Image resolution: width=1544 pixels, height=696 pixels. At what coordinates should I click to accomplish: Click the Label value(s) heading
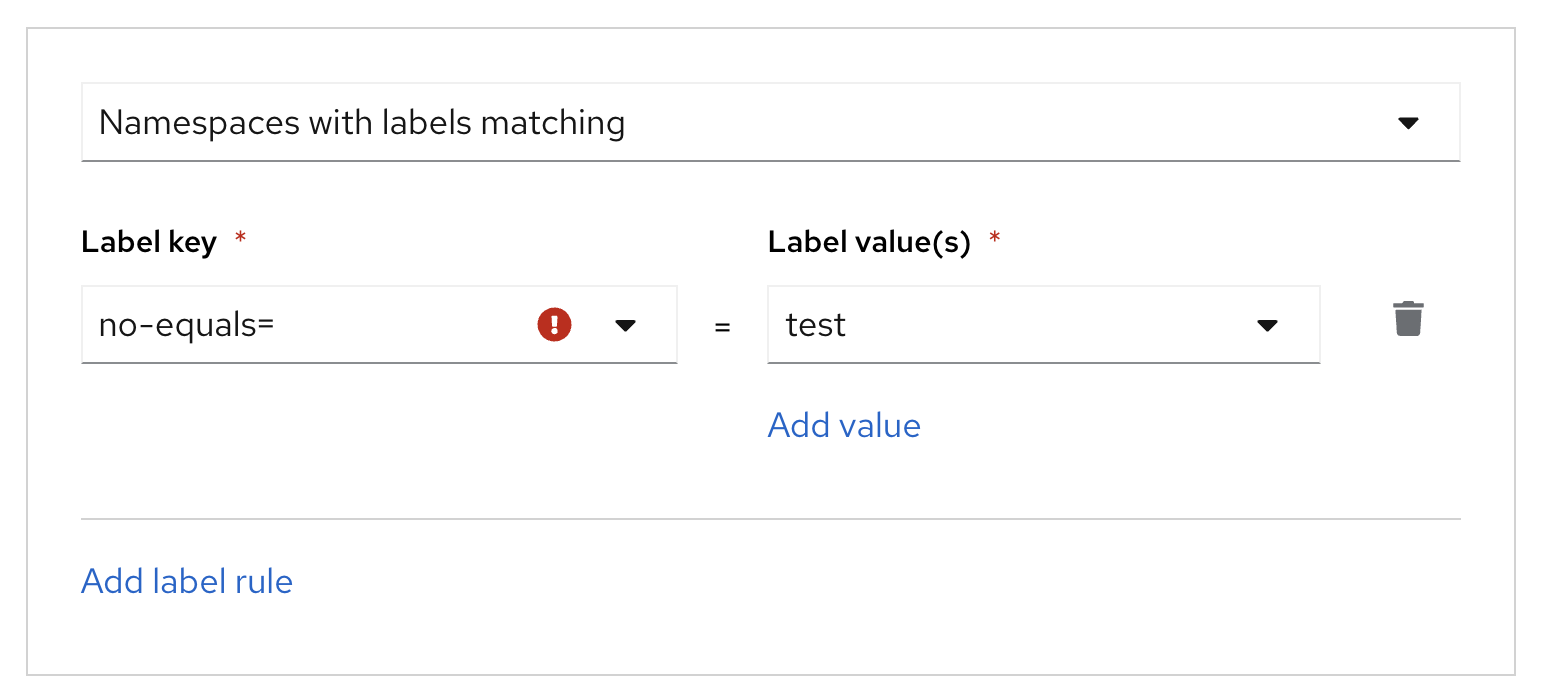[x=869, y=242]
